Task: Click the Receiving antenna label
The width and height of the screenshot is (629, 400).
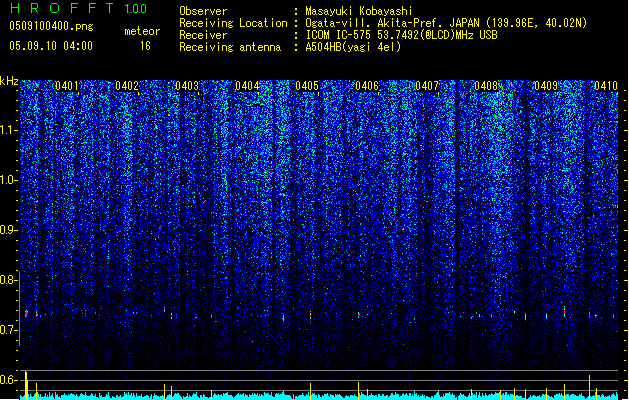Action: tap(230, 47)
